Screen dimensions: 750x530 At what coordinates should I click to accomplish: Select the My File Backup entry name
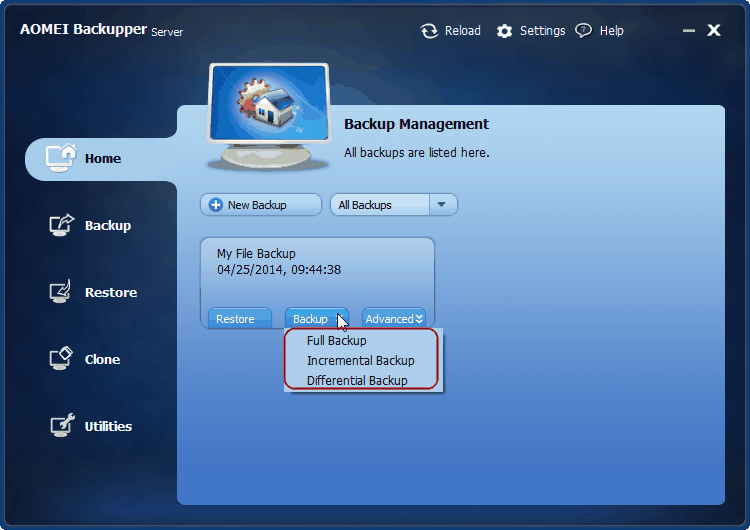pos(256,254)
